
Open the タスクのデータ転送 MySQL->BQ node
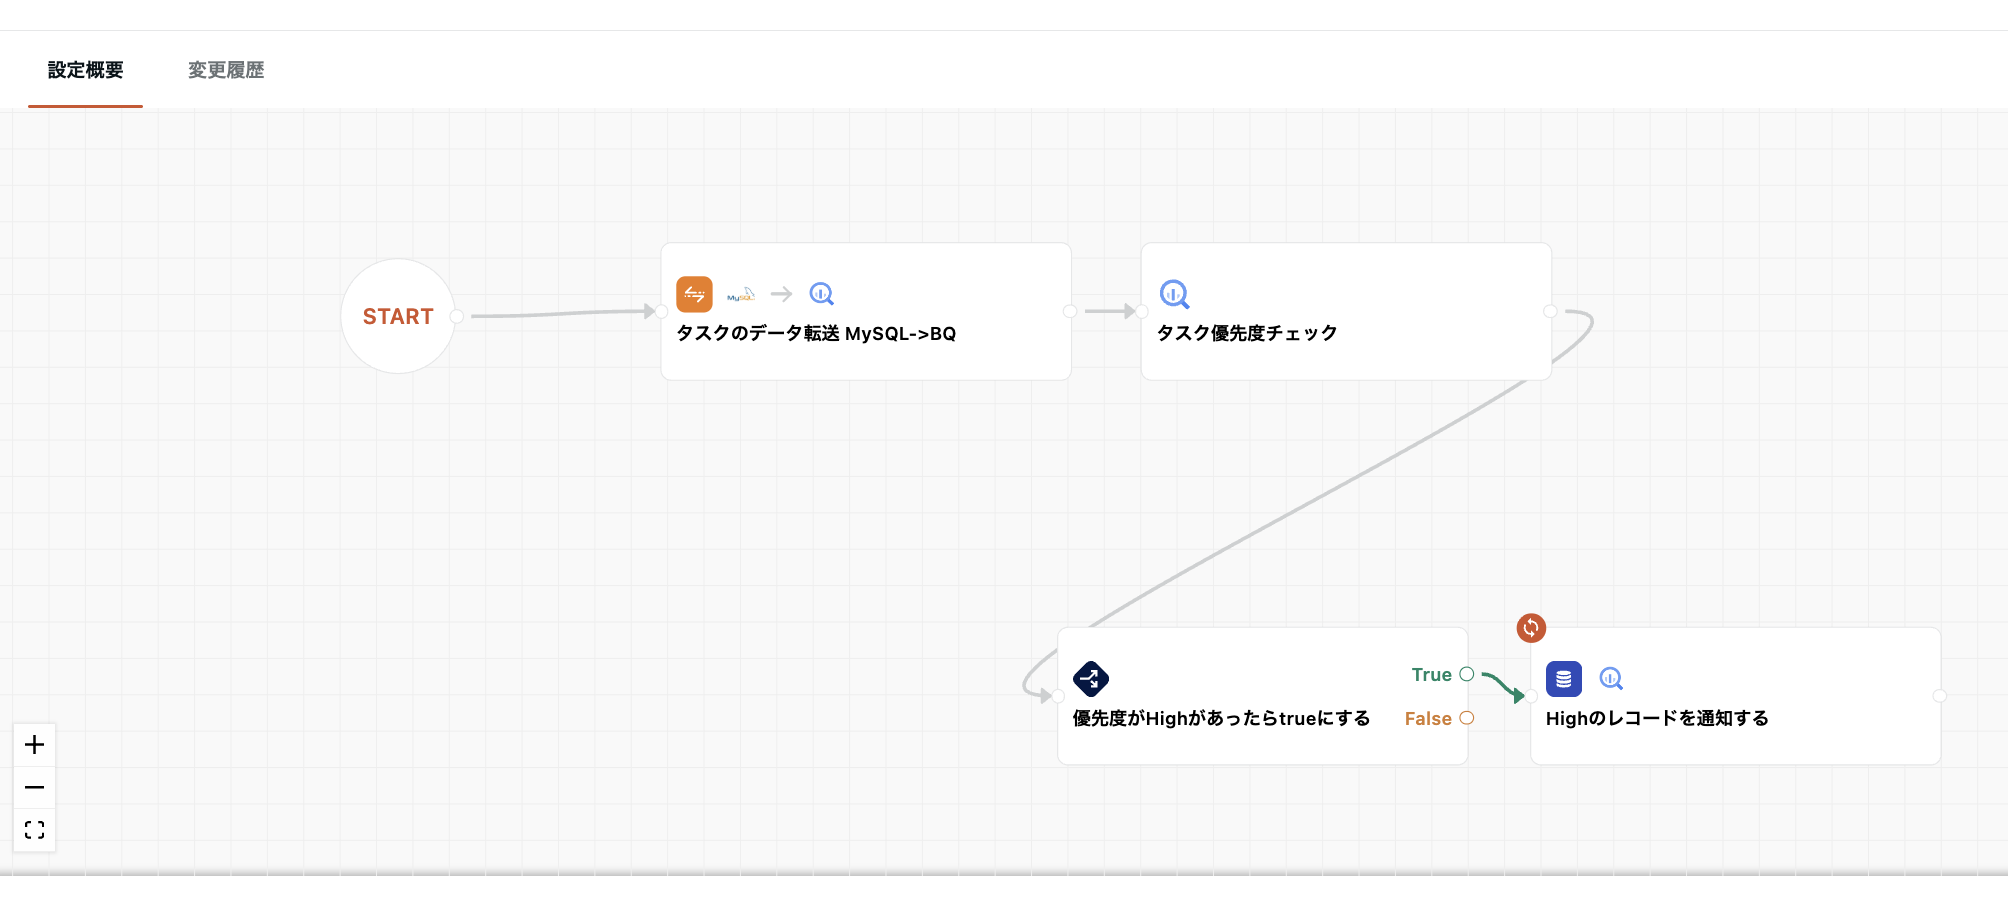pos(816,334)
